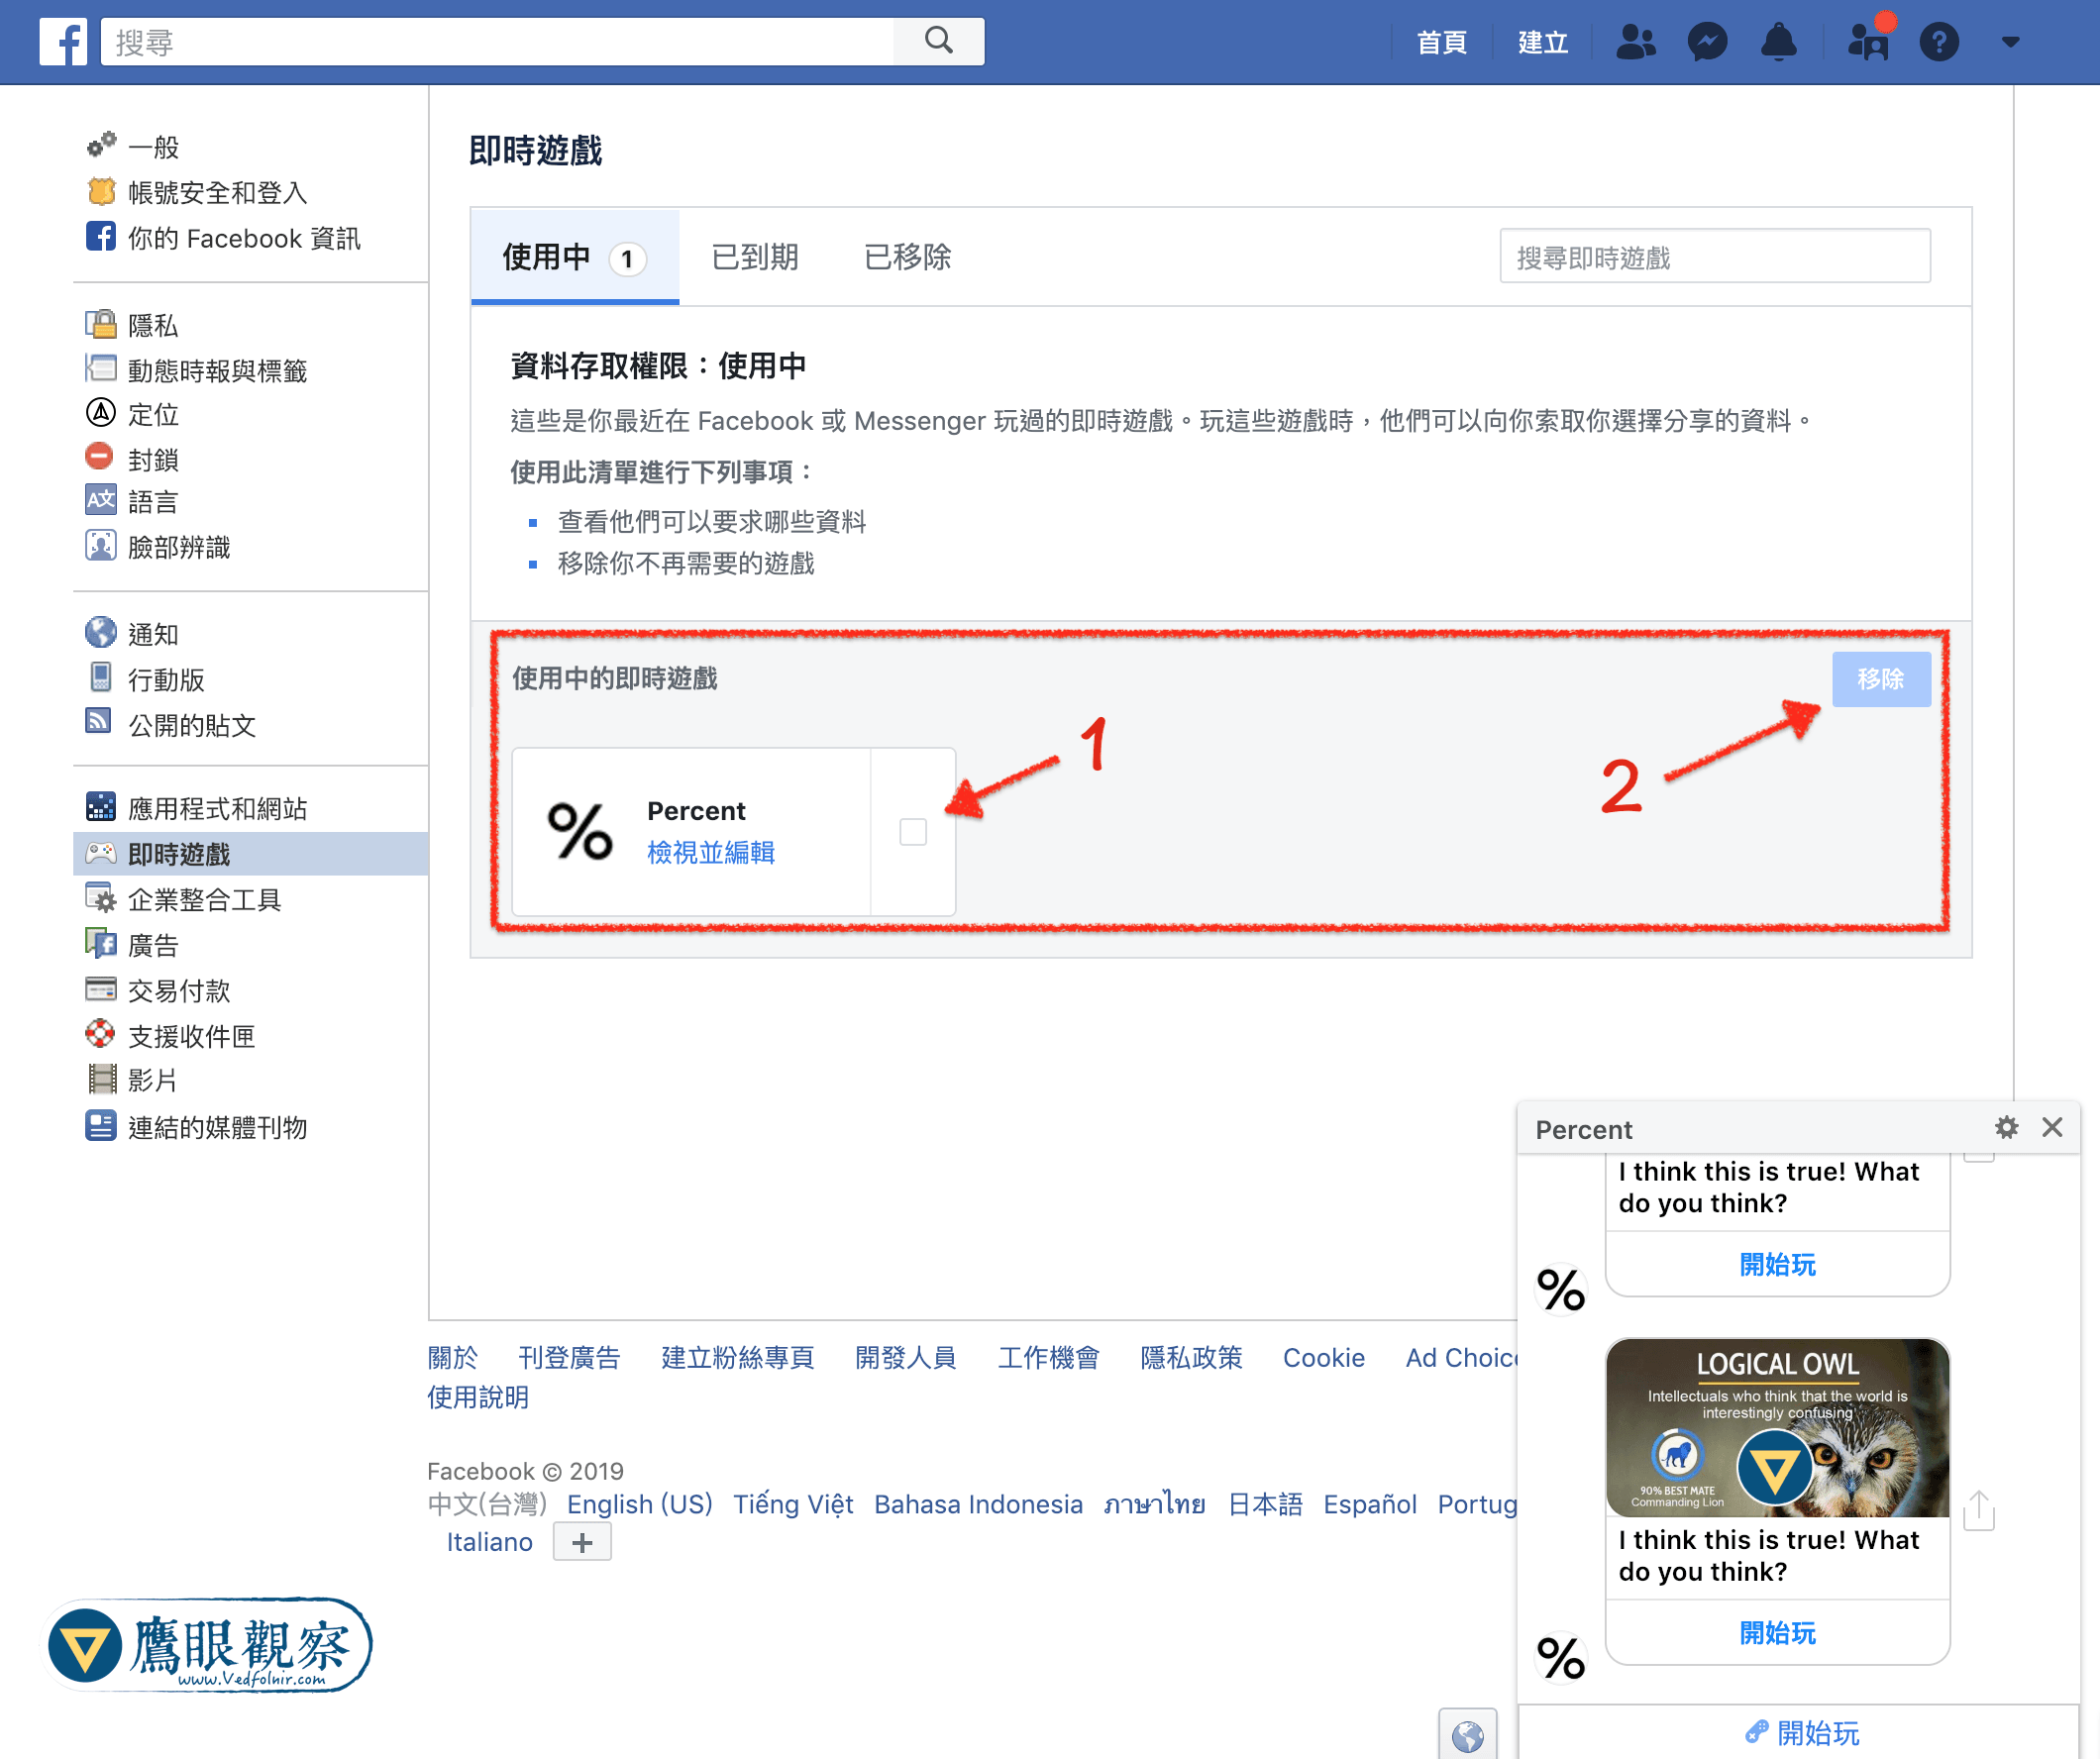Click the plus button after Italiano language
Image resolution: width=2100 pixels, height=1759 pixels.
point(582,1542)
